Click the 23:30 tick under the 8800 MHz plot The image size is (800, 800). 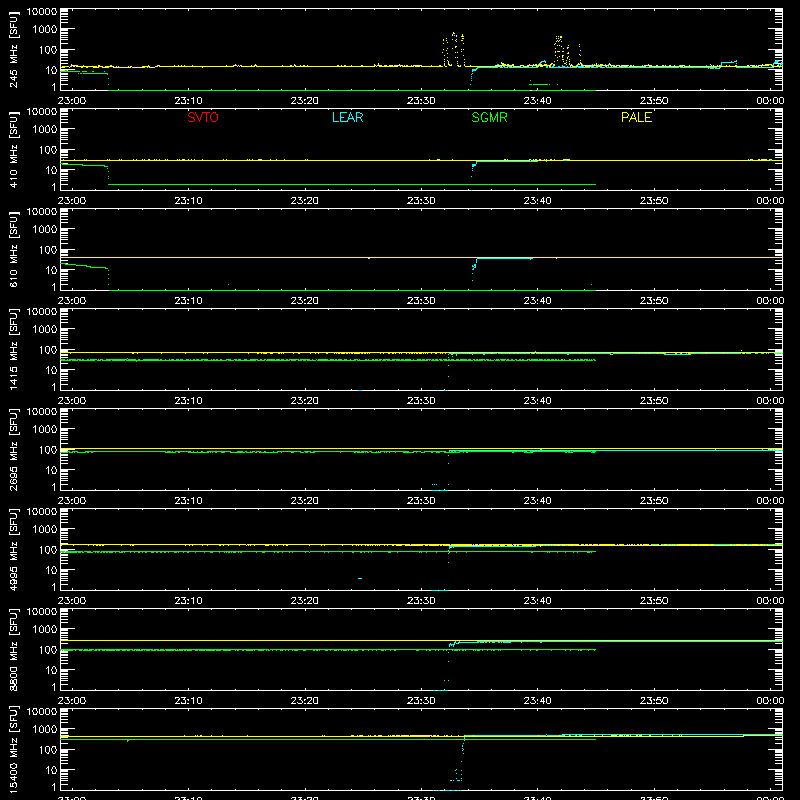tap(421, 701)
